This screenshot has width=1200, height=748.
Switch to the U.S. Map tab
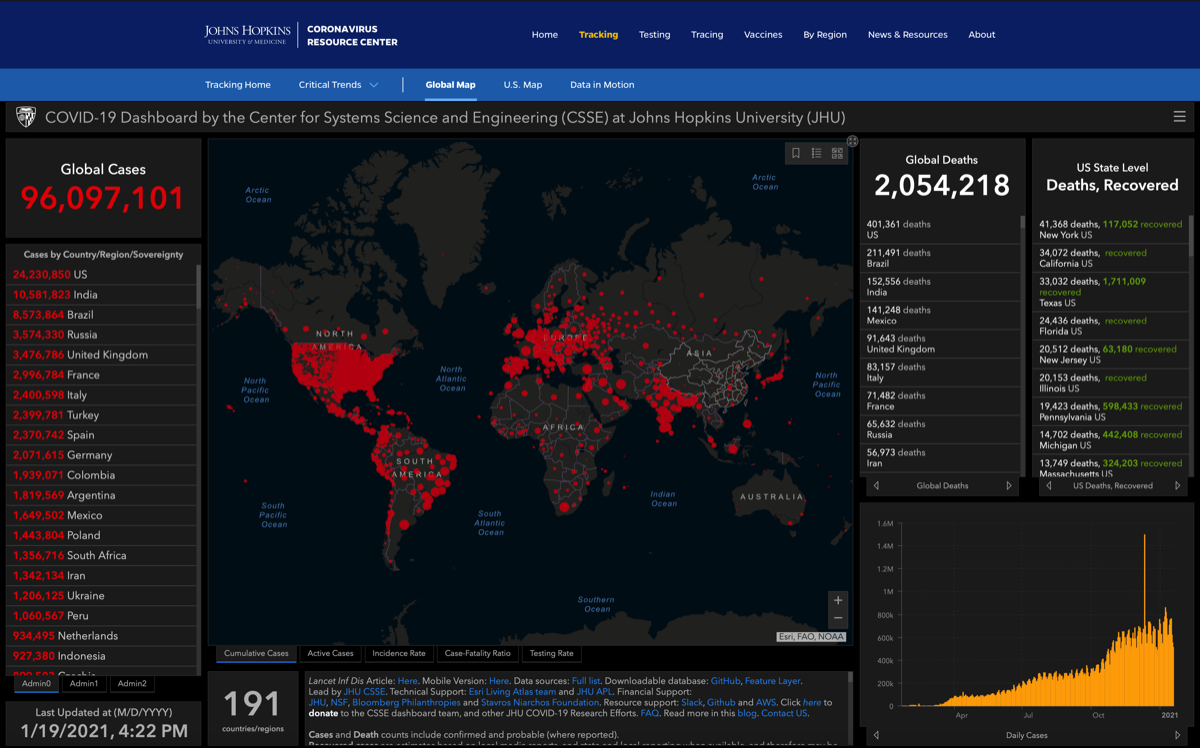(523, 85)
